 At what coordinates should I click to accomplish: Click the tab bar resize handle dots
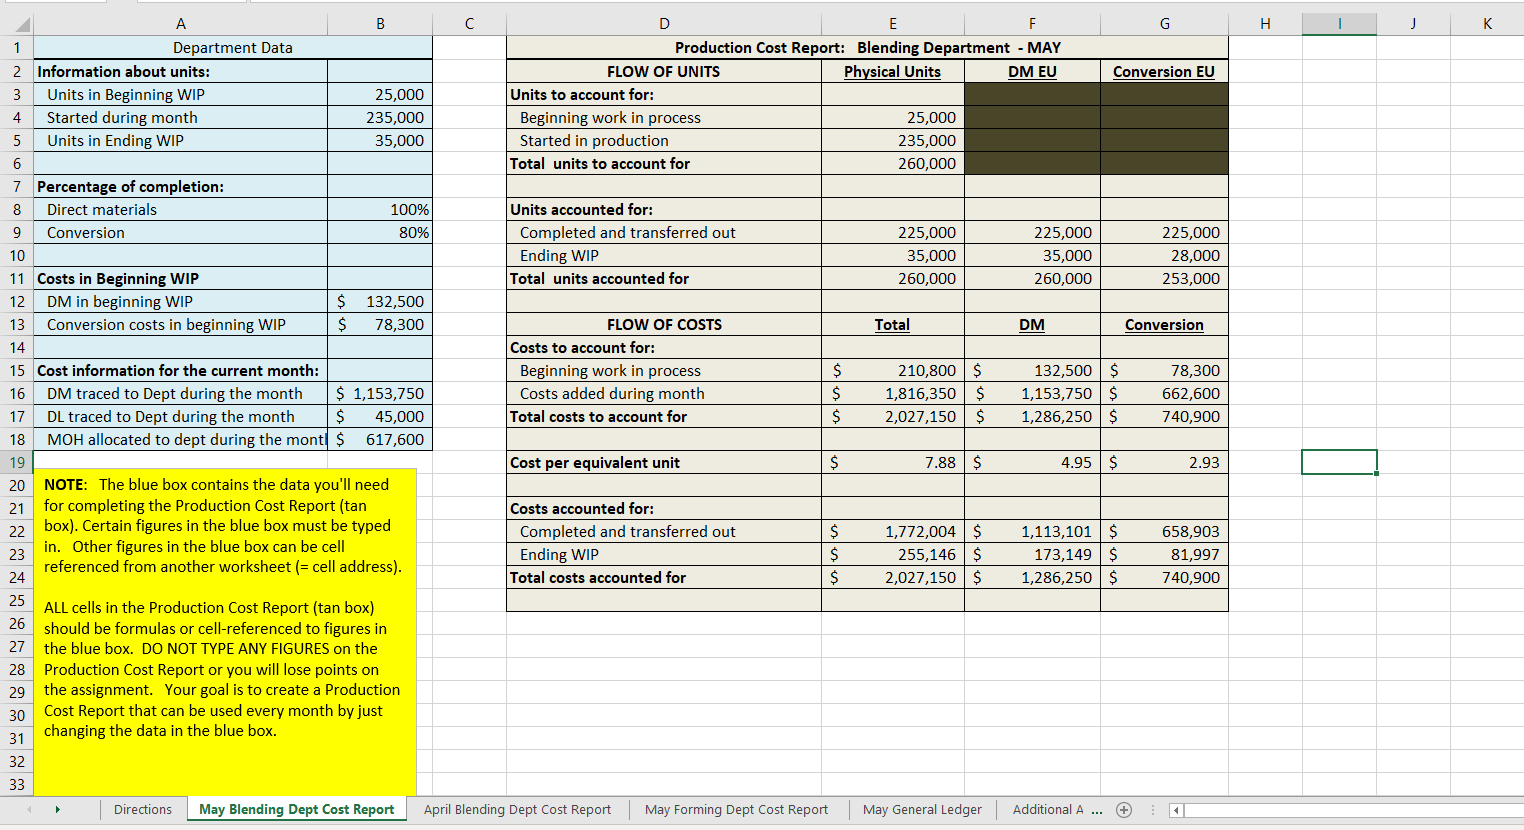(1153, 810)
